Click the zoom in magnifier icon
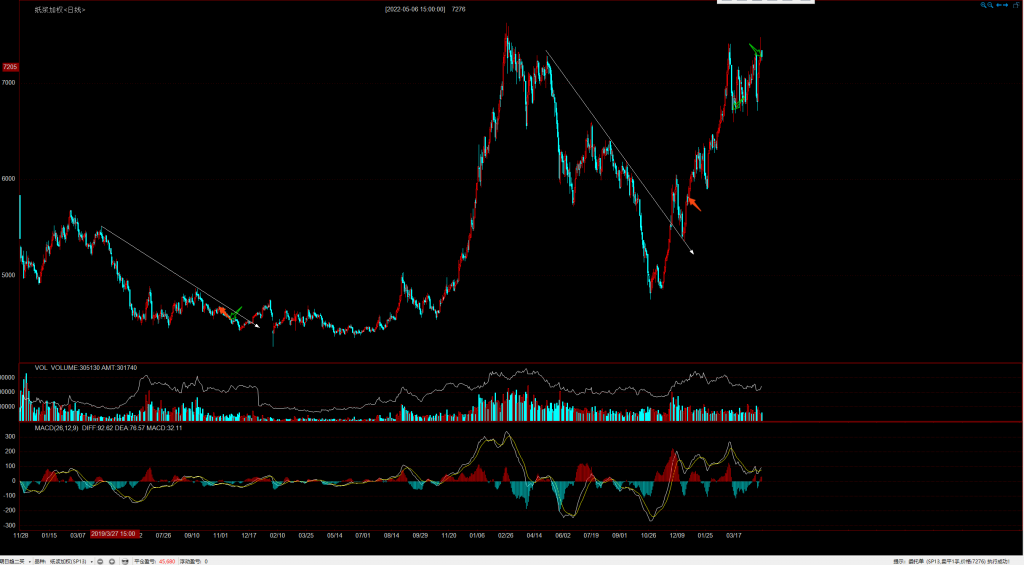Viewport: 1024px width, 565px height. (x=983, y=5)
